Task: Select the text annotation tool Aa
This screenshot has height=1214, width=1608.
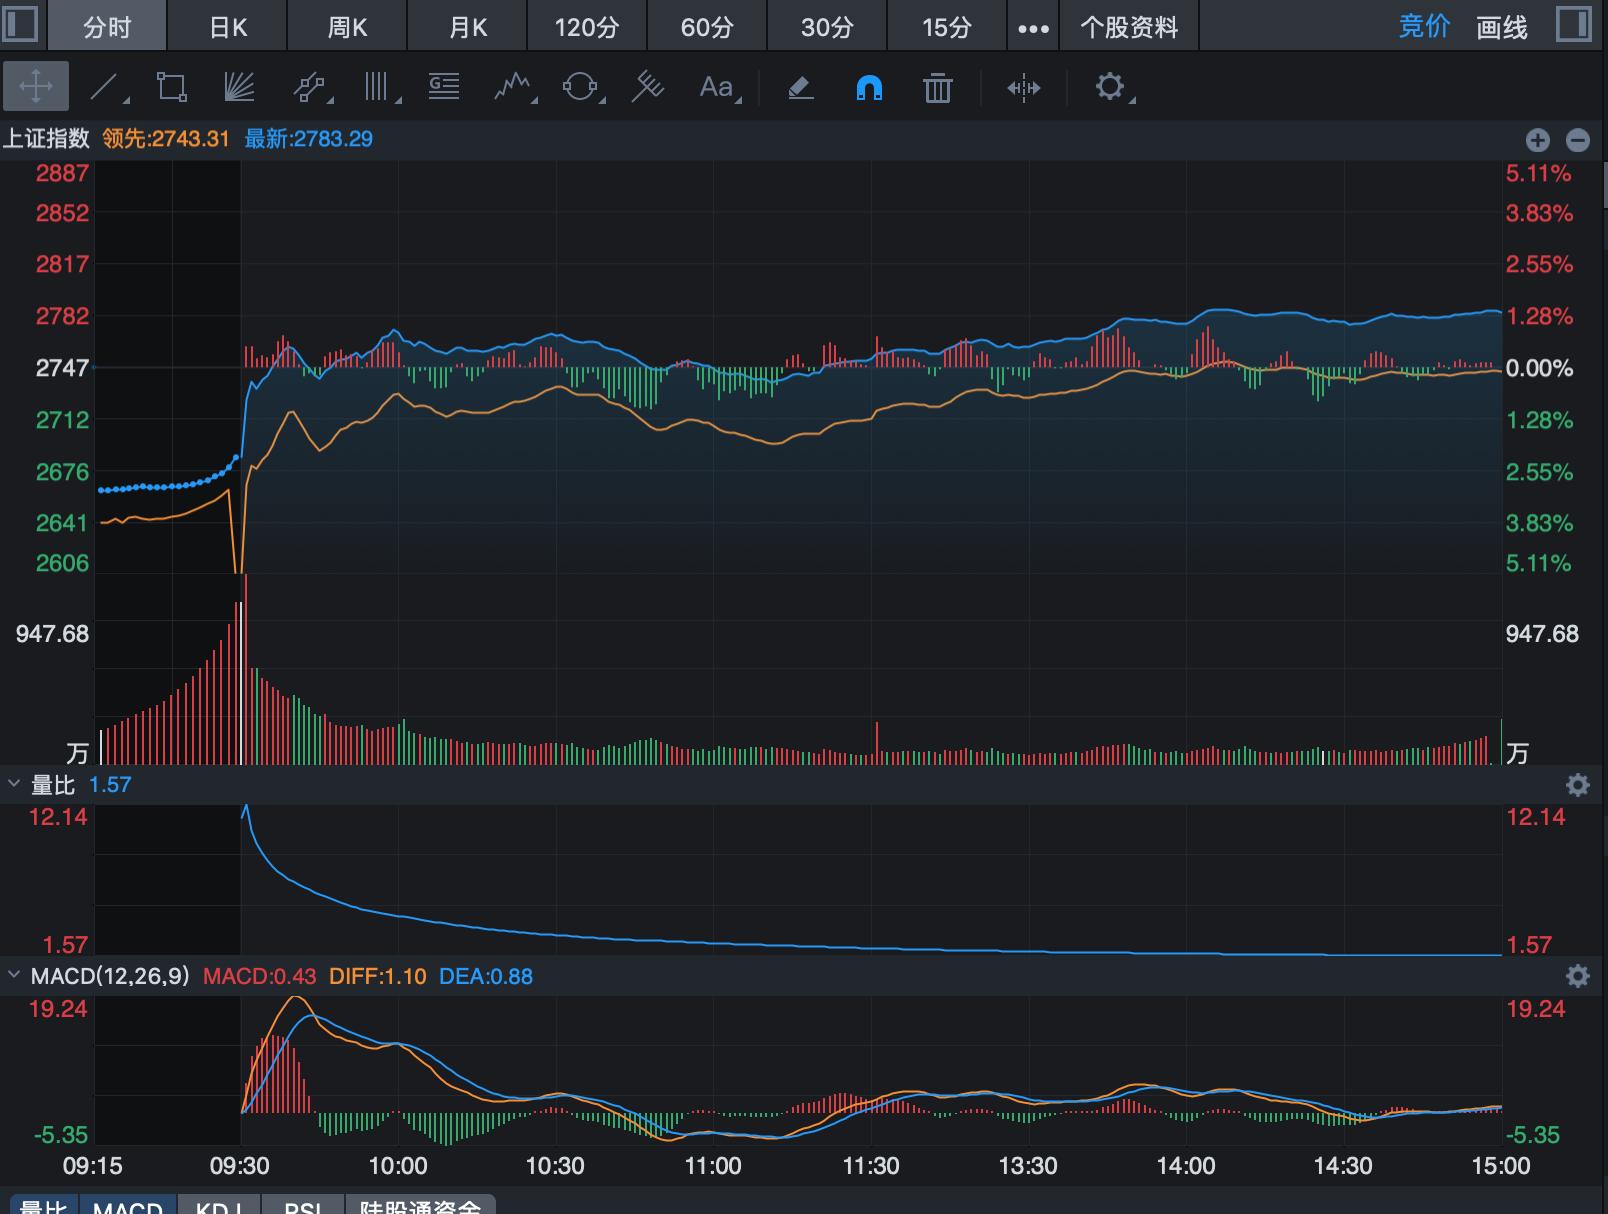Action: pyautogui.click(x=715, y=88)
